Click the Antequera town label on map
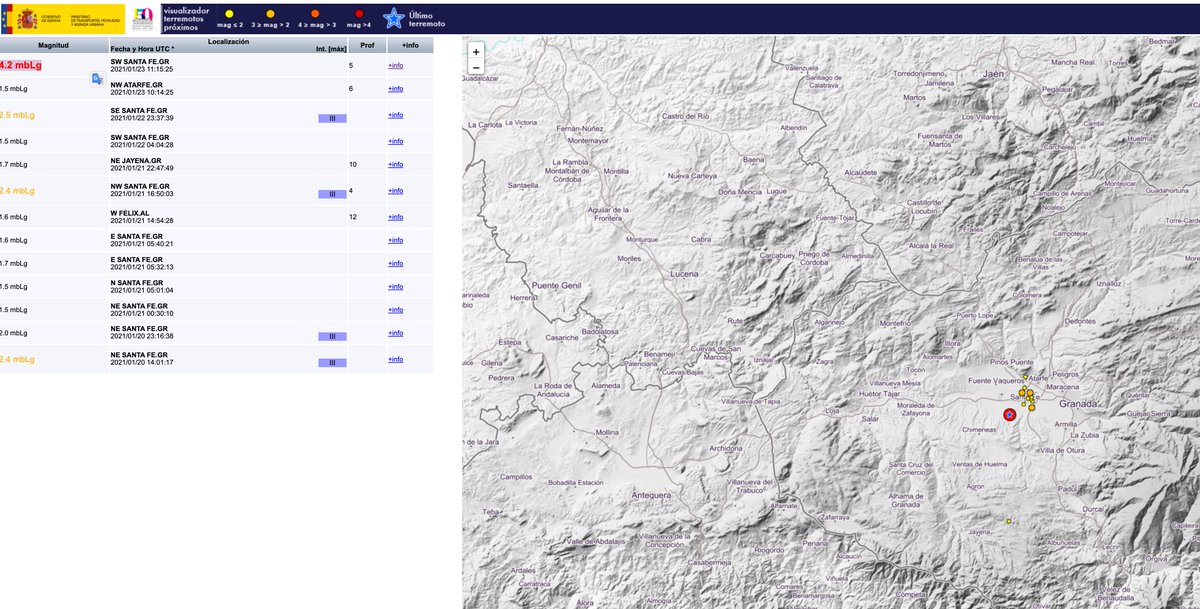 tap(650, 495)
